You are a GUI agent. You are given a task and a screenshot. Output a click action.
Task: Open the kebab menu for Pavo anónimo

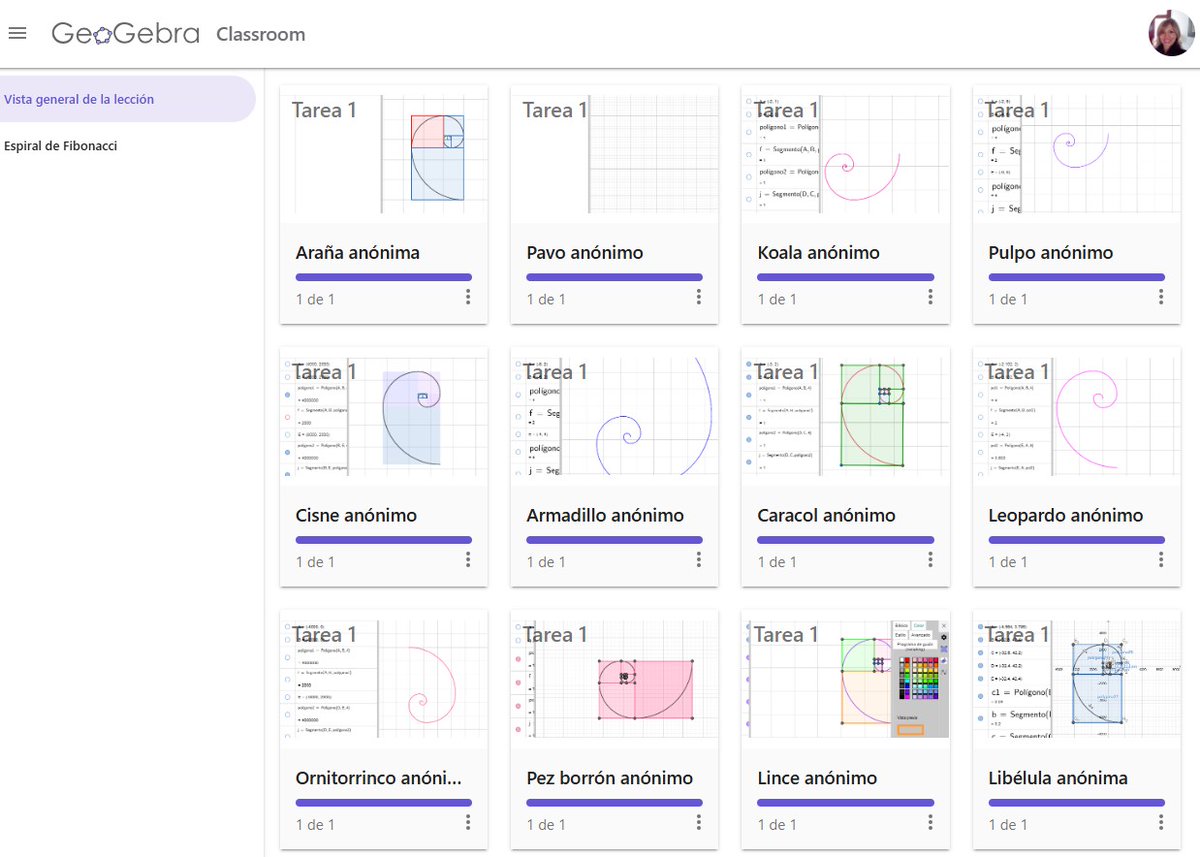698,296
